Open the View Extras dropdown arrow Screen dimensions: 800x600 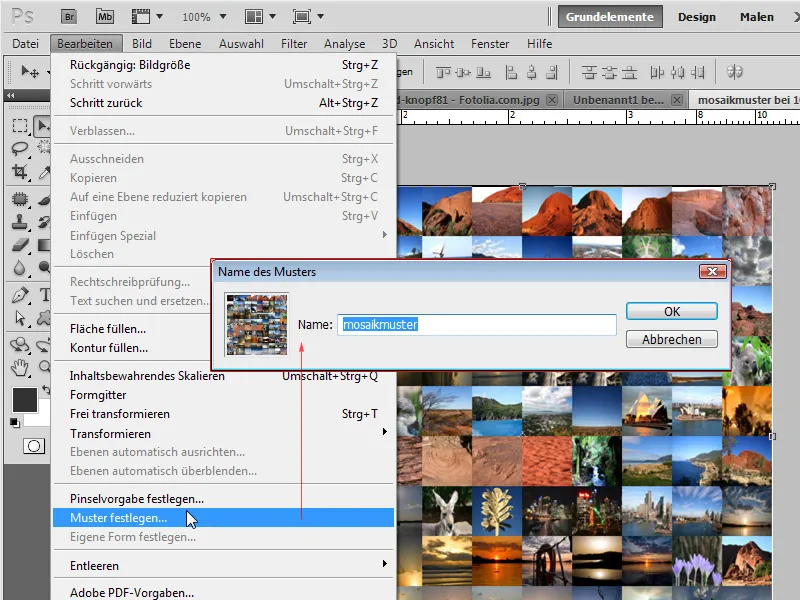point(159,17)
